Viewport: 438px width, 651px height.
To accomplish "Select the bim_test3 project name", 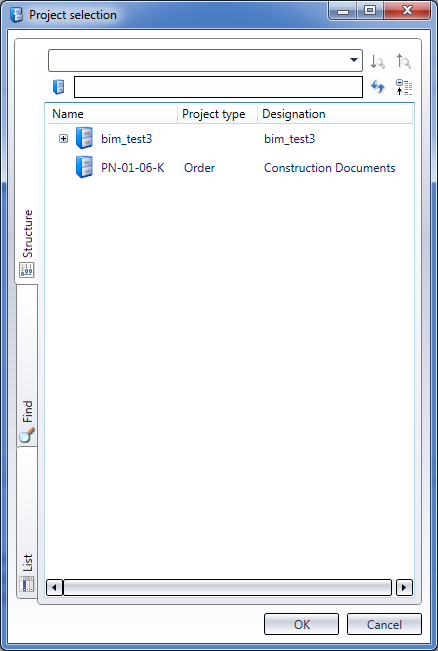I will click(127, 139).
